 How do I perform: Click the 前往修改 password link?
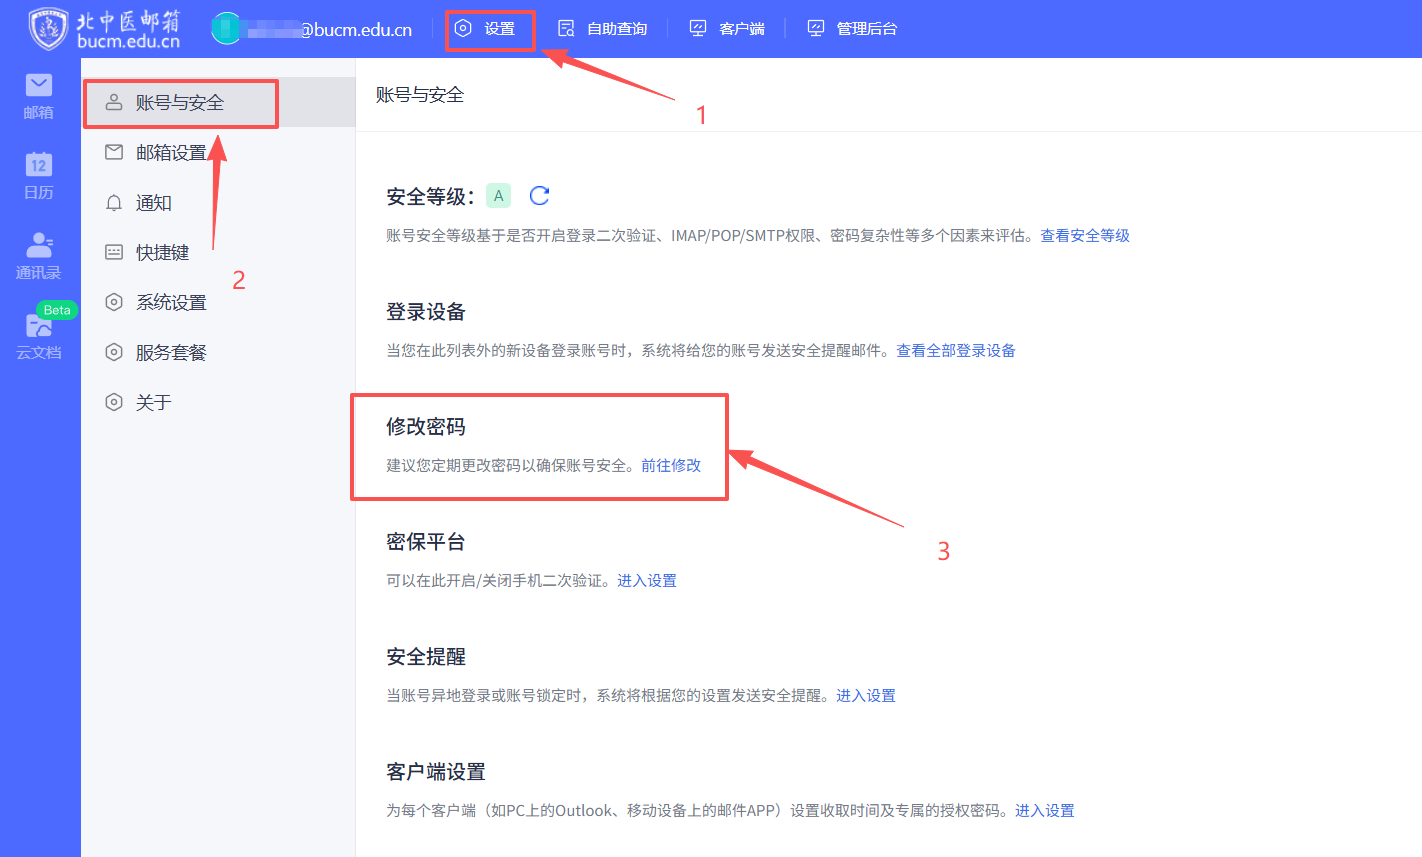click(671, 466)
